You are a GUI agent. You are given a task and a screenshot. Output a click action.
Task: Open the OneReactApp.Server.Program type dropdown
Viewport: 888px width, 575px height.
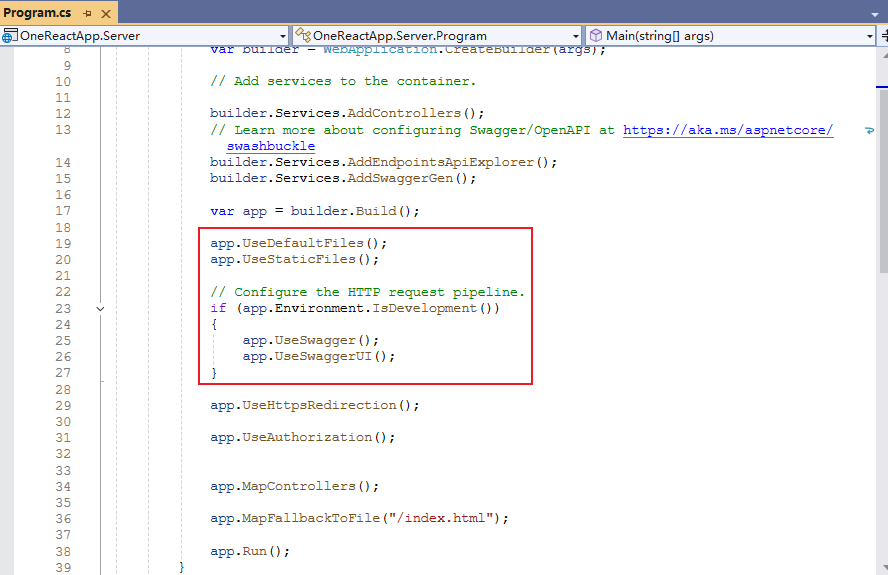coord(575,36)
